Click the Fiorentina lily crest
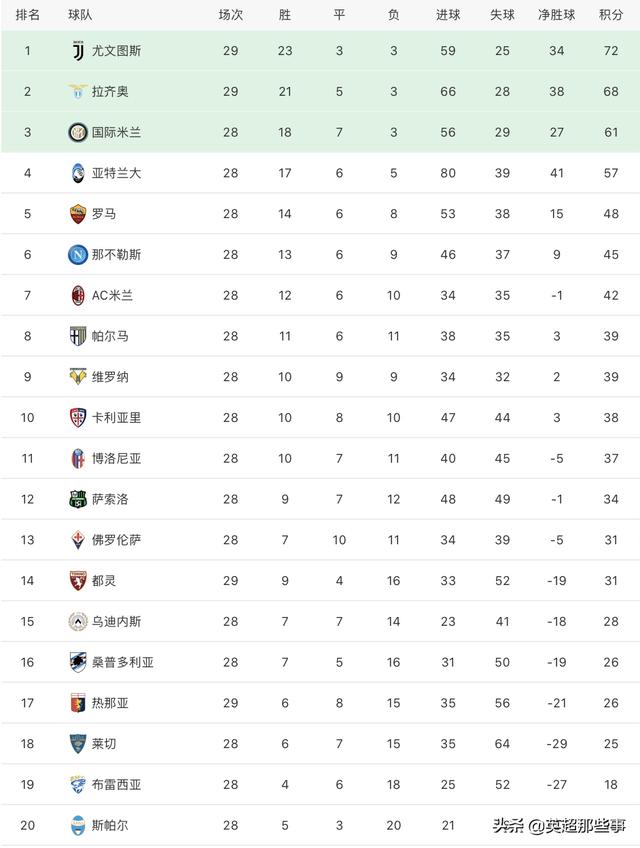Image resolution: width=640 pixels, height=848 pixels. point(78,540)
